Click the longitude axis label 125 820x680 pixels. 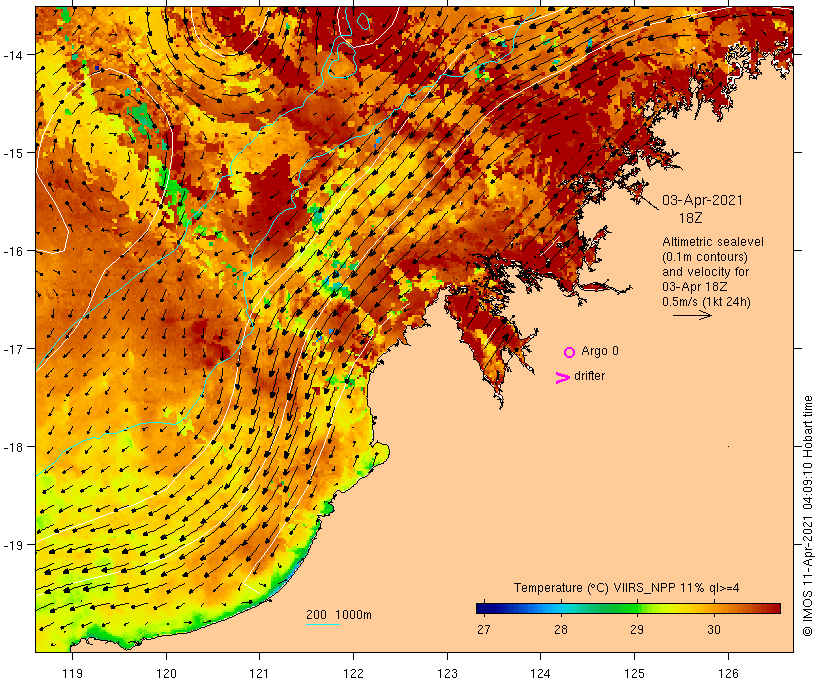(x=634, y=673)
